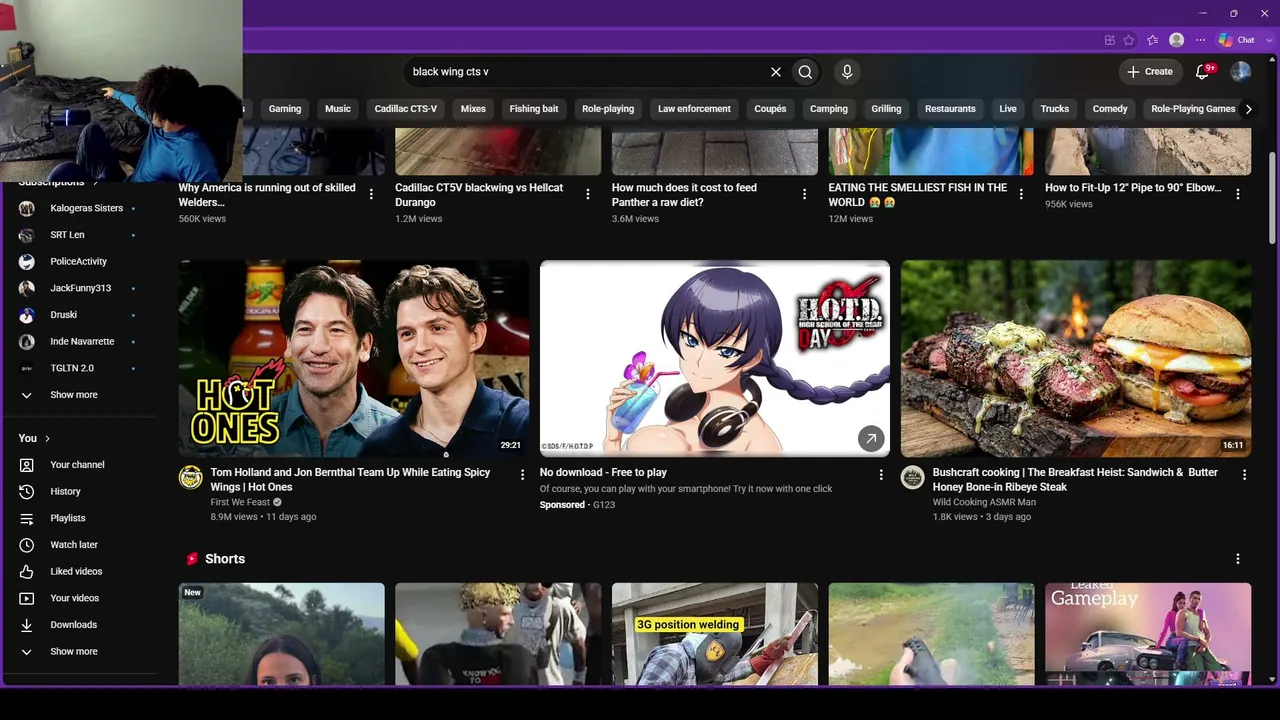Open Edge settings and more menu

click(1200, 40)
